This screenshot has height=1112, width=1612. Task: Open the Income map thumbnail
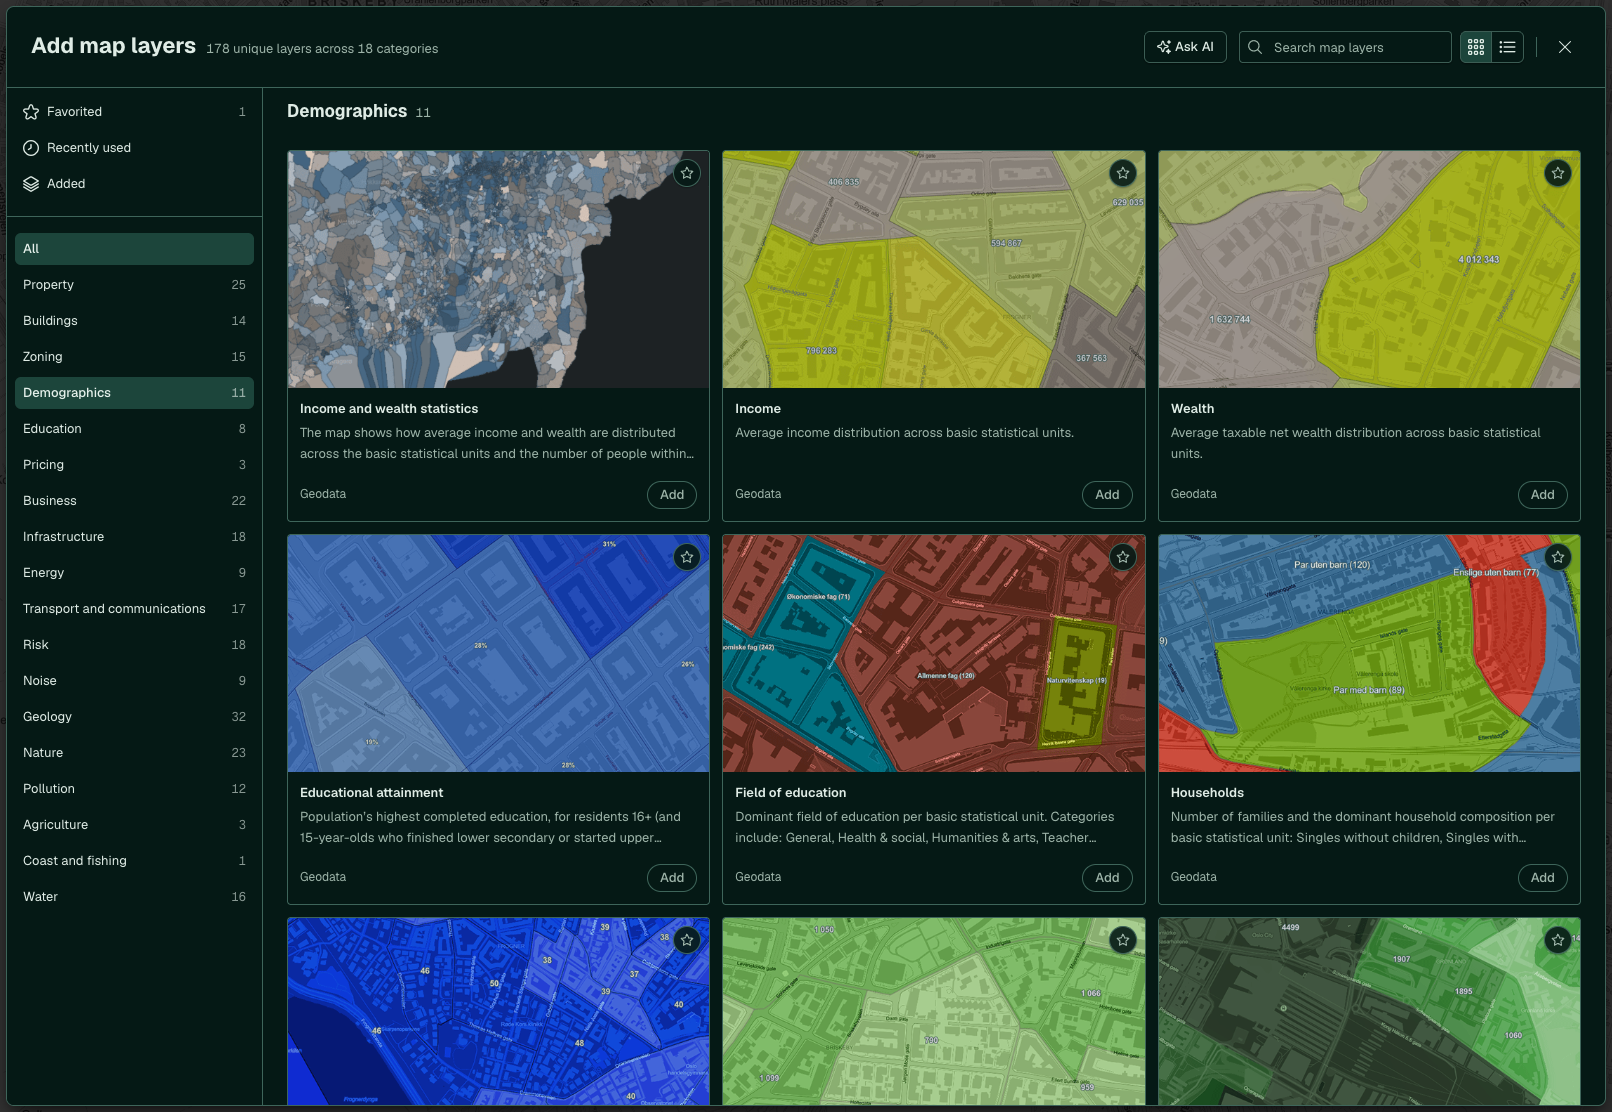[x=934, y=270]
